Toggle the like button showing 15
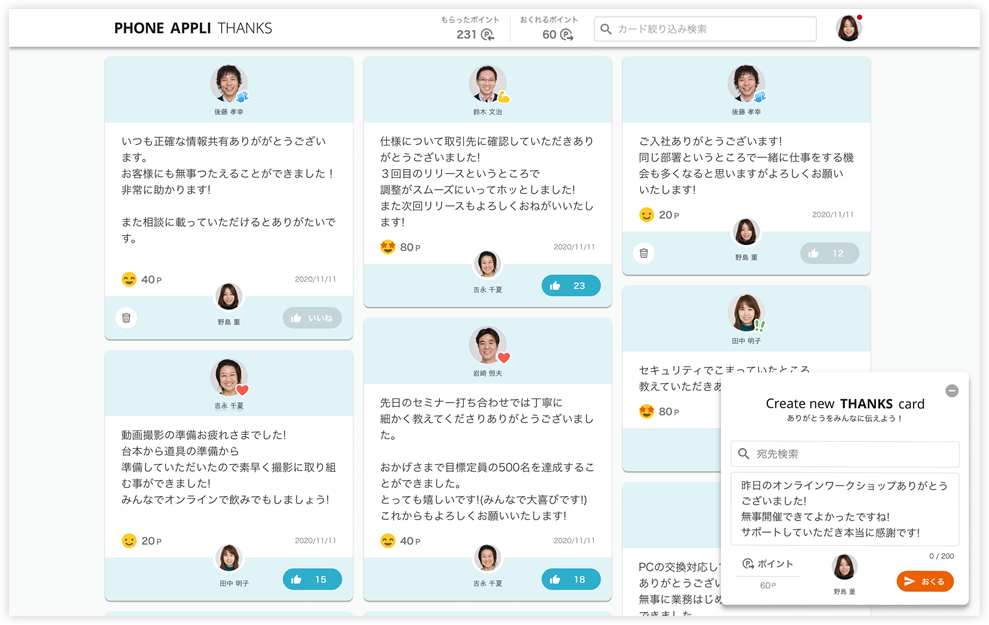The width and height of the screenshot is (989, 625). pos(312,579)
